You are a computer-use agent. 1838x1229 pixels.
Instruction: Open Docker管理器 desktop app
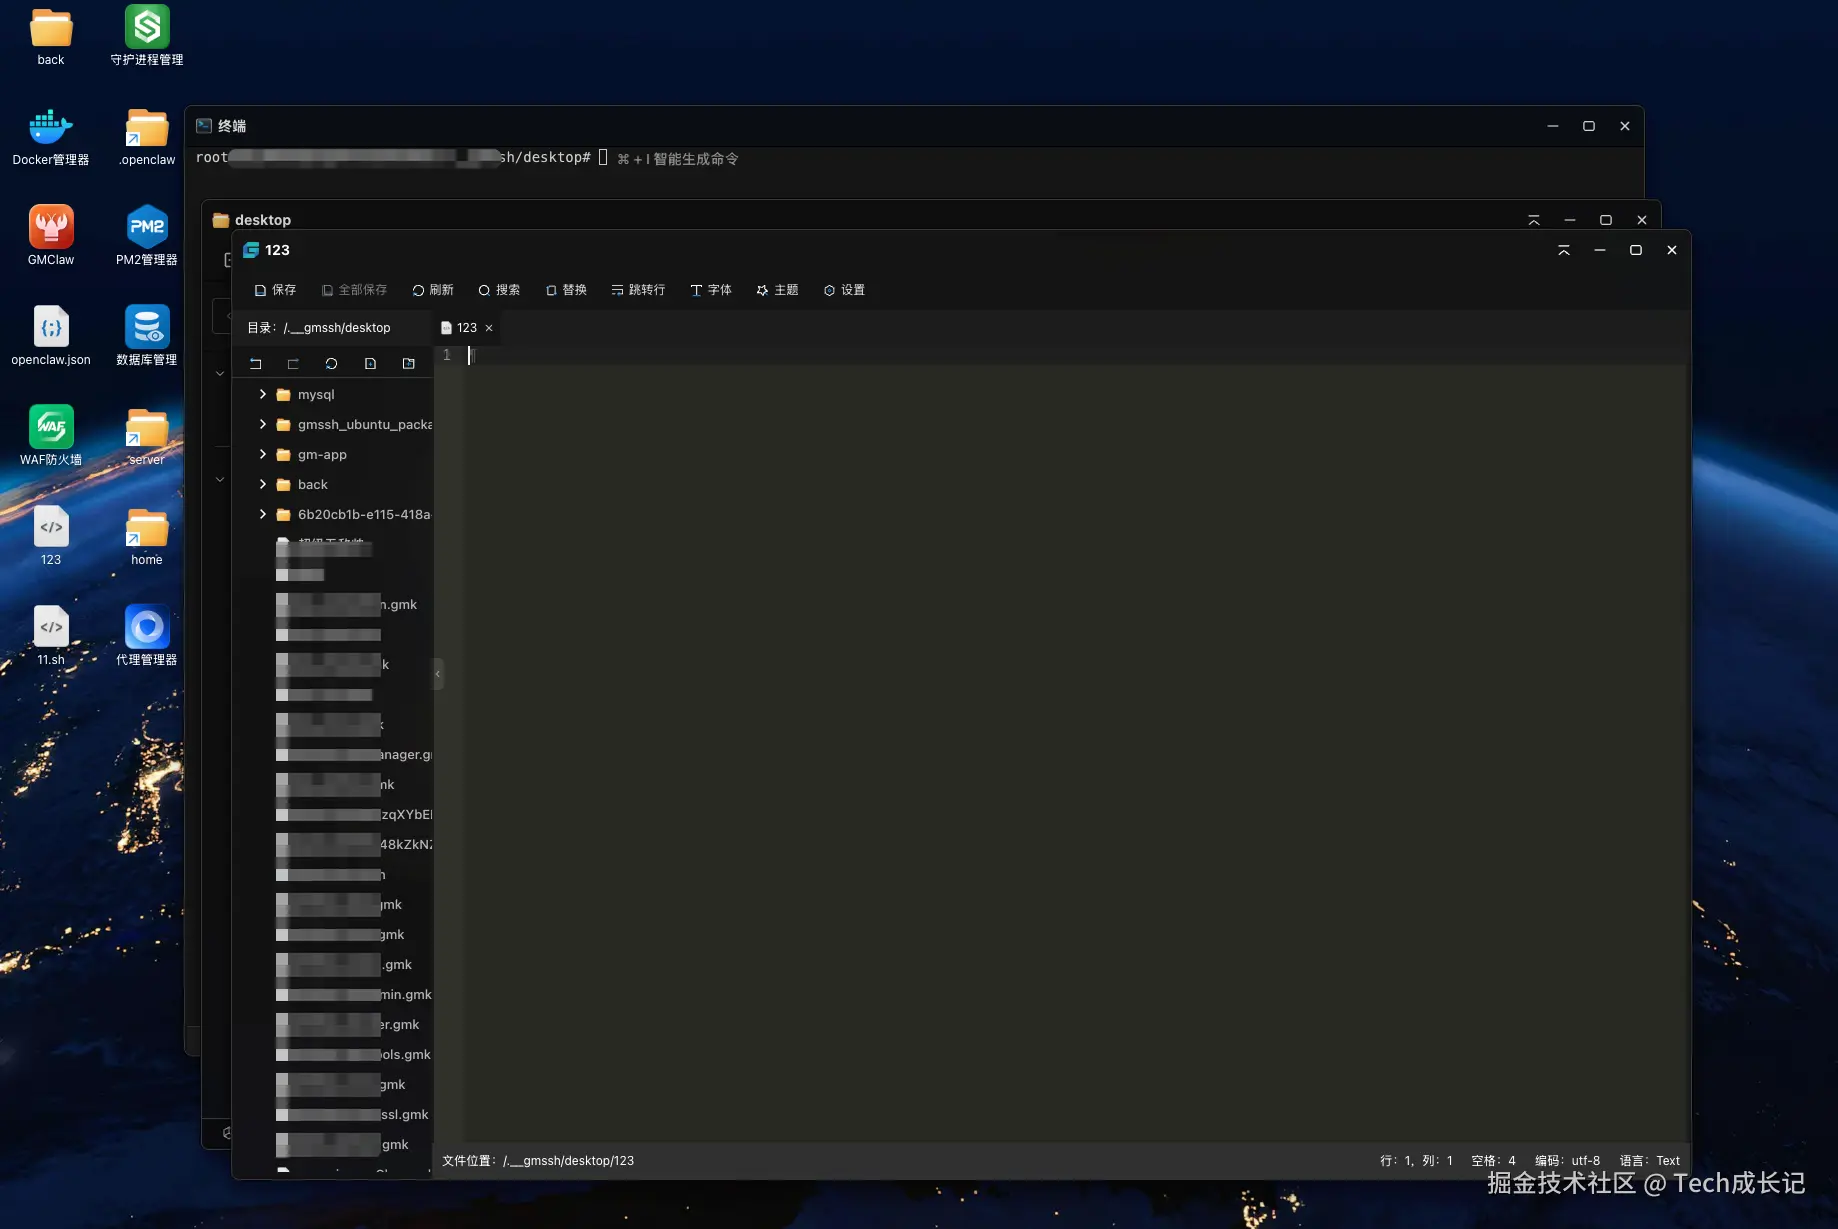click(x=51, y=136)
